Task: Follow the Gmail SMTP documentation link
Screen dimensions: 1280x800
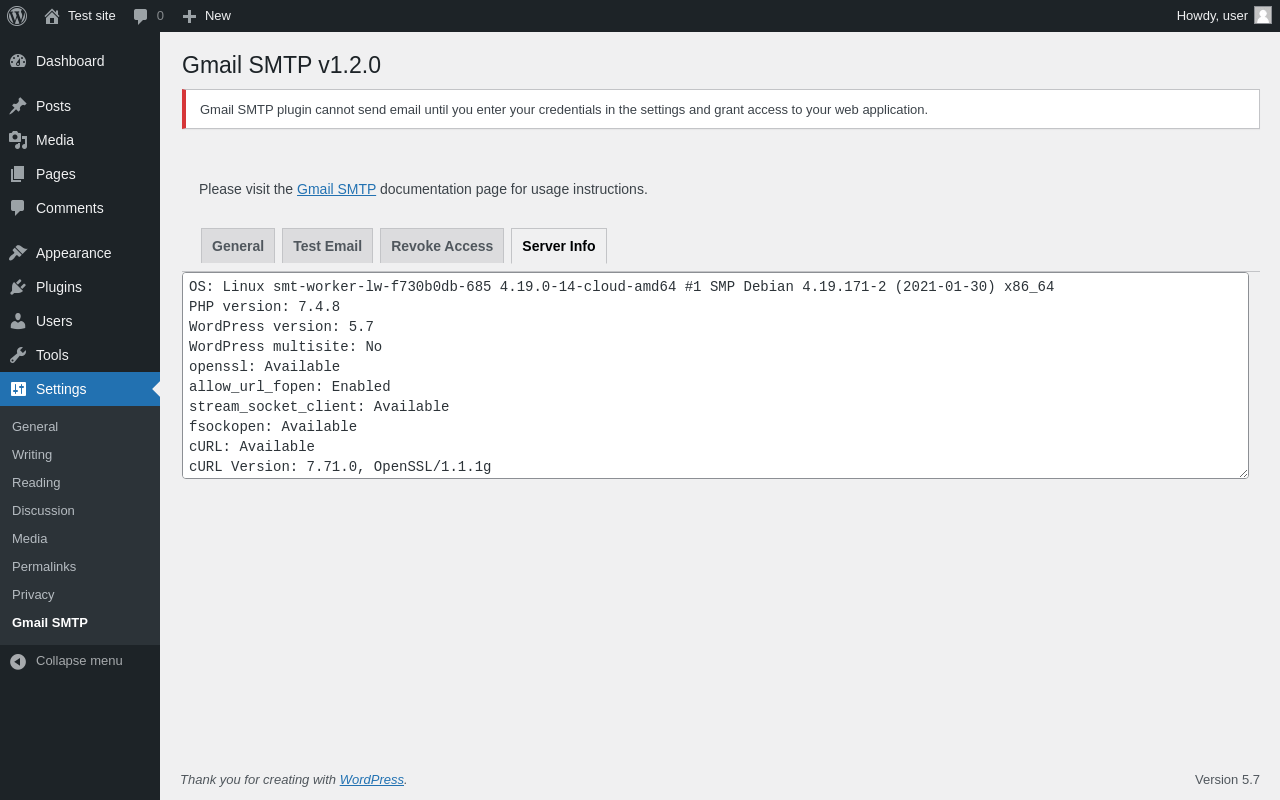Action: click(x=336, y=189)
